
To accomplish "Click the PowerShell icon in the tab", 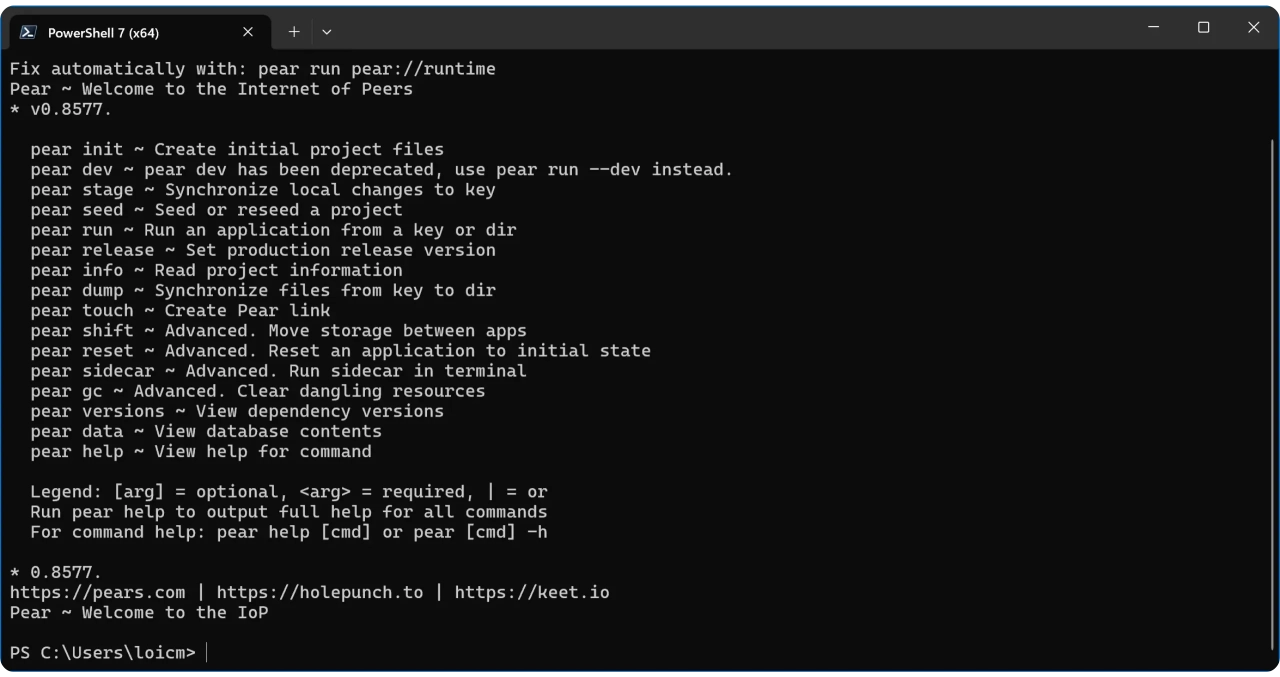I will coord(28,32).
